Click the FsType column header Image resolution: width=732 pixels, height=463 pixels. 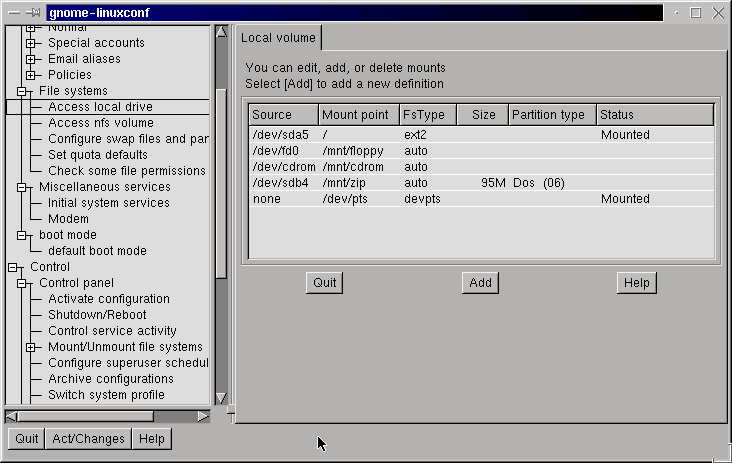pyautogui.click(x=428, y=115)
